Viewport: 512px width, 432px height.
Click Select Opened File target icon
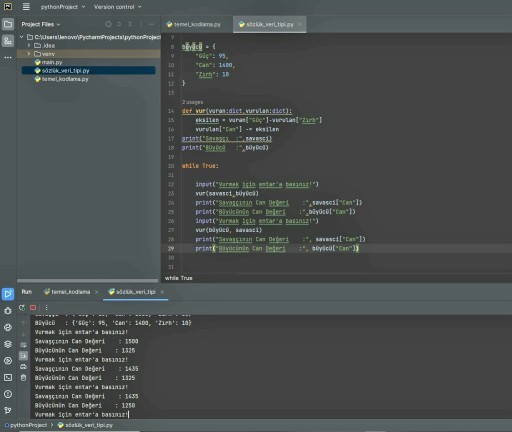108,24
